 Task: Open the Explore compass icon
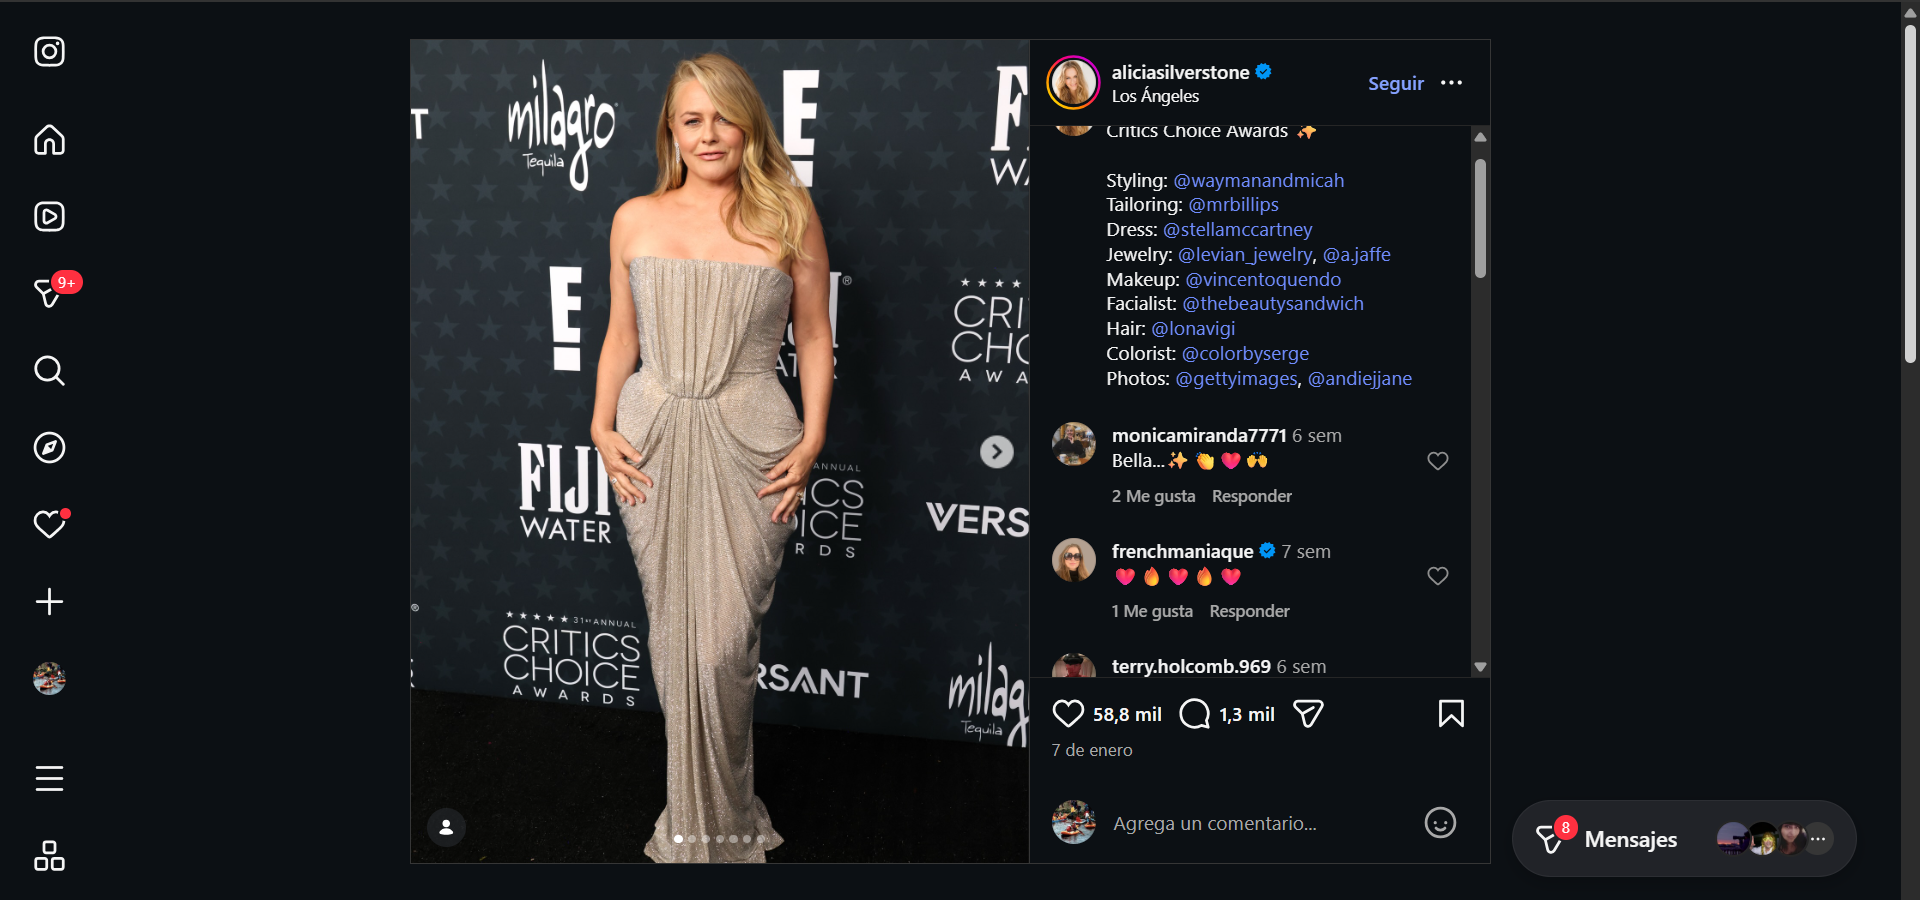tap(49, 448)
